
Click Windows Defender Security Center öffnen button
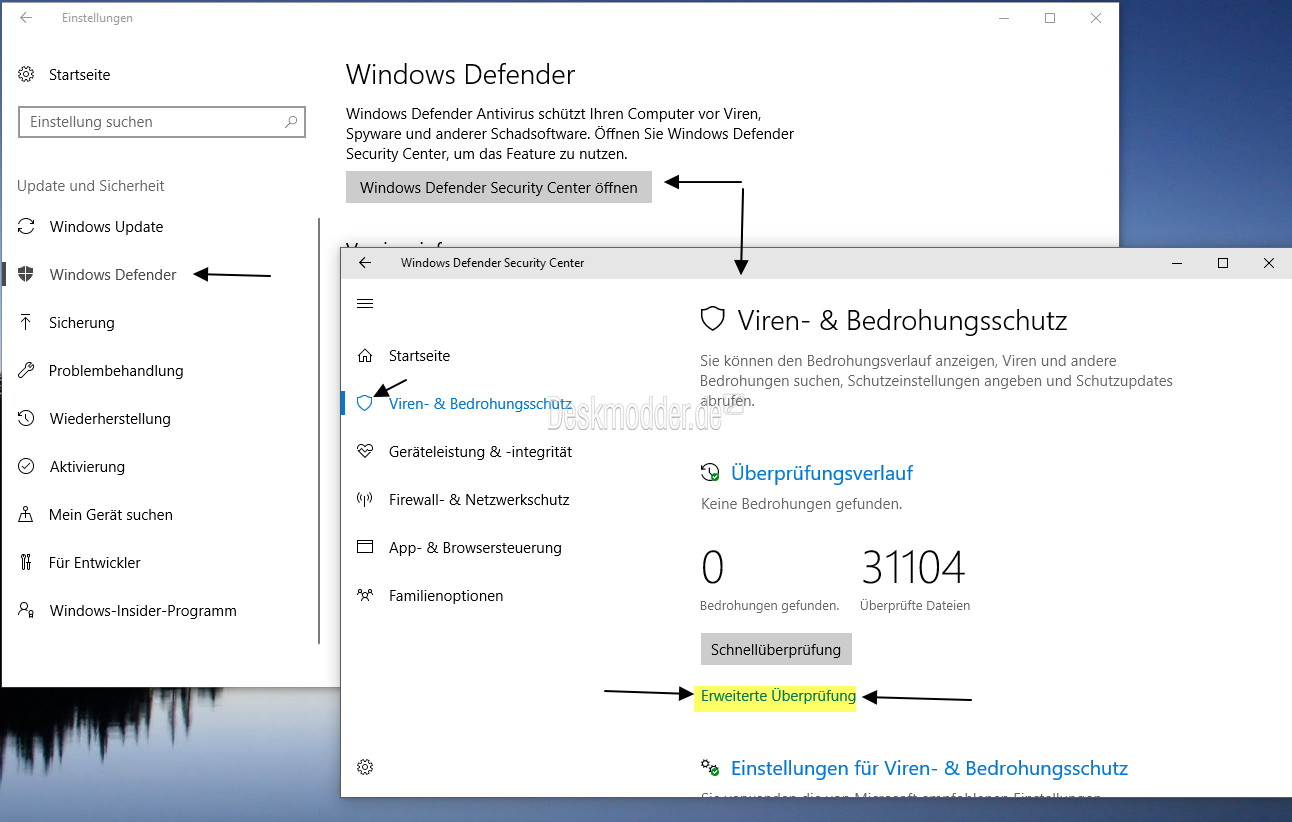[499, 187]
